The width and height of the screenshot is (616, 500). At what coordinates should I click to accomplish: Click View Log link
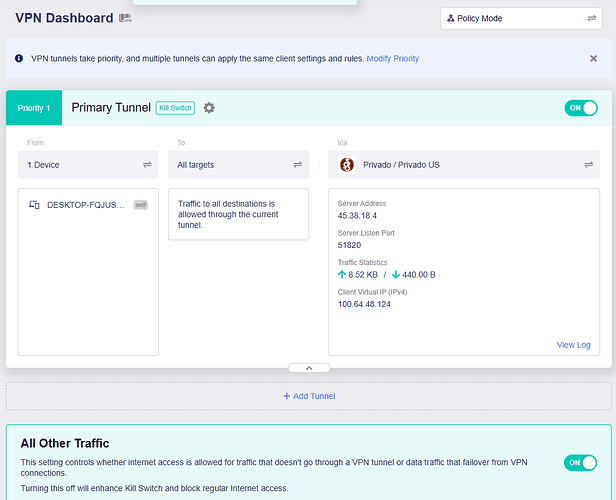[573, 345]
